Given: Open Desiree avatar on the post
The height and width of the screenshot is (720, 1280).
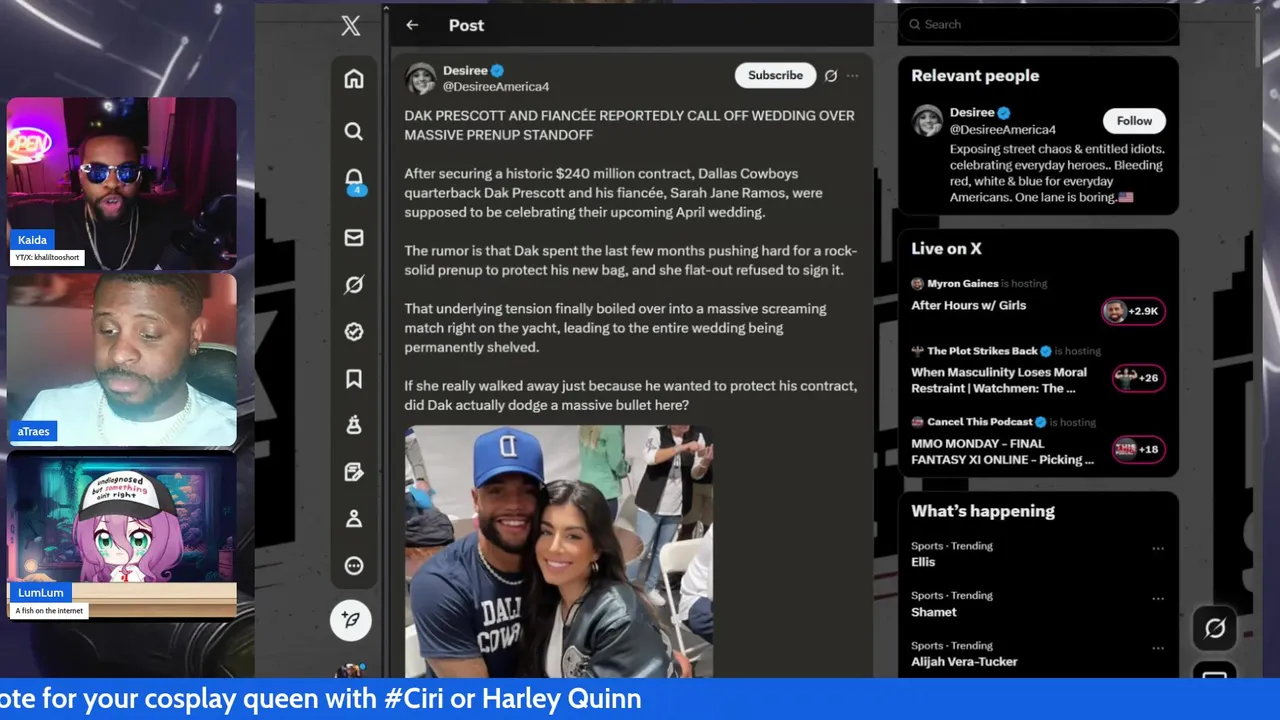Looking at the screenshot, I should tap(421, 79).
